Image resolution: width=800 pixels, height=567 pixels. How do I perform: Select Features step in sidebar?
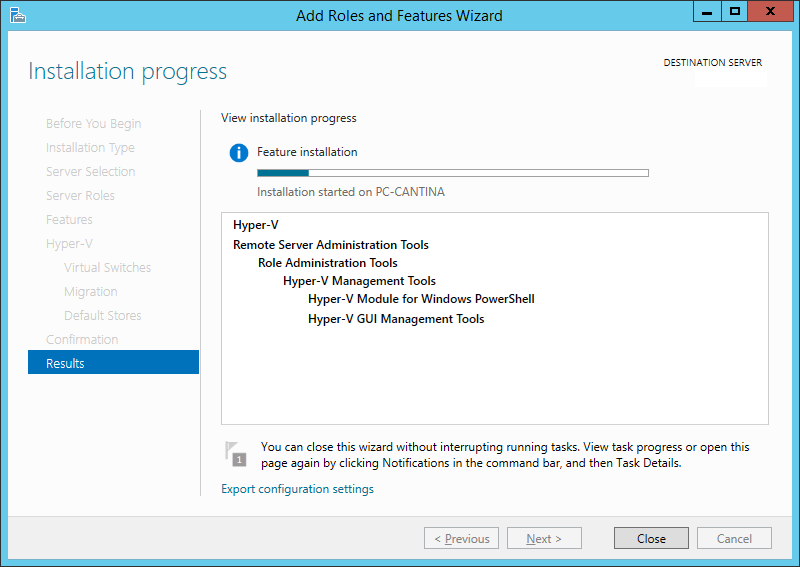coord(69,219)
